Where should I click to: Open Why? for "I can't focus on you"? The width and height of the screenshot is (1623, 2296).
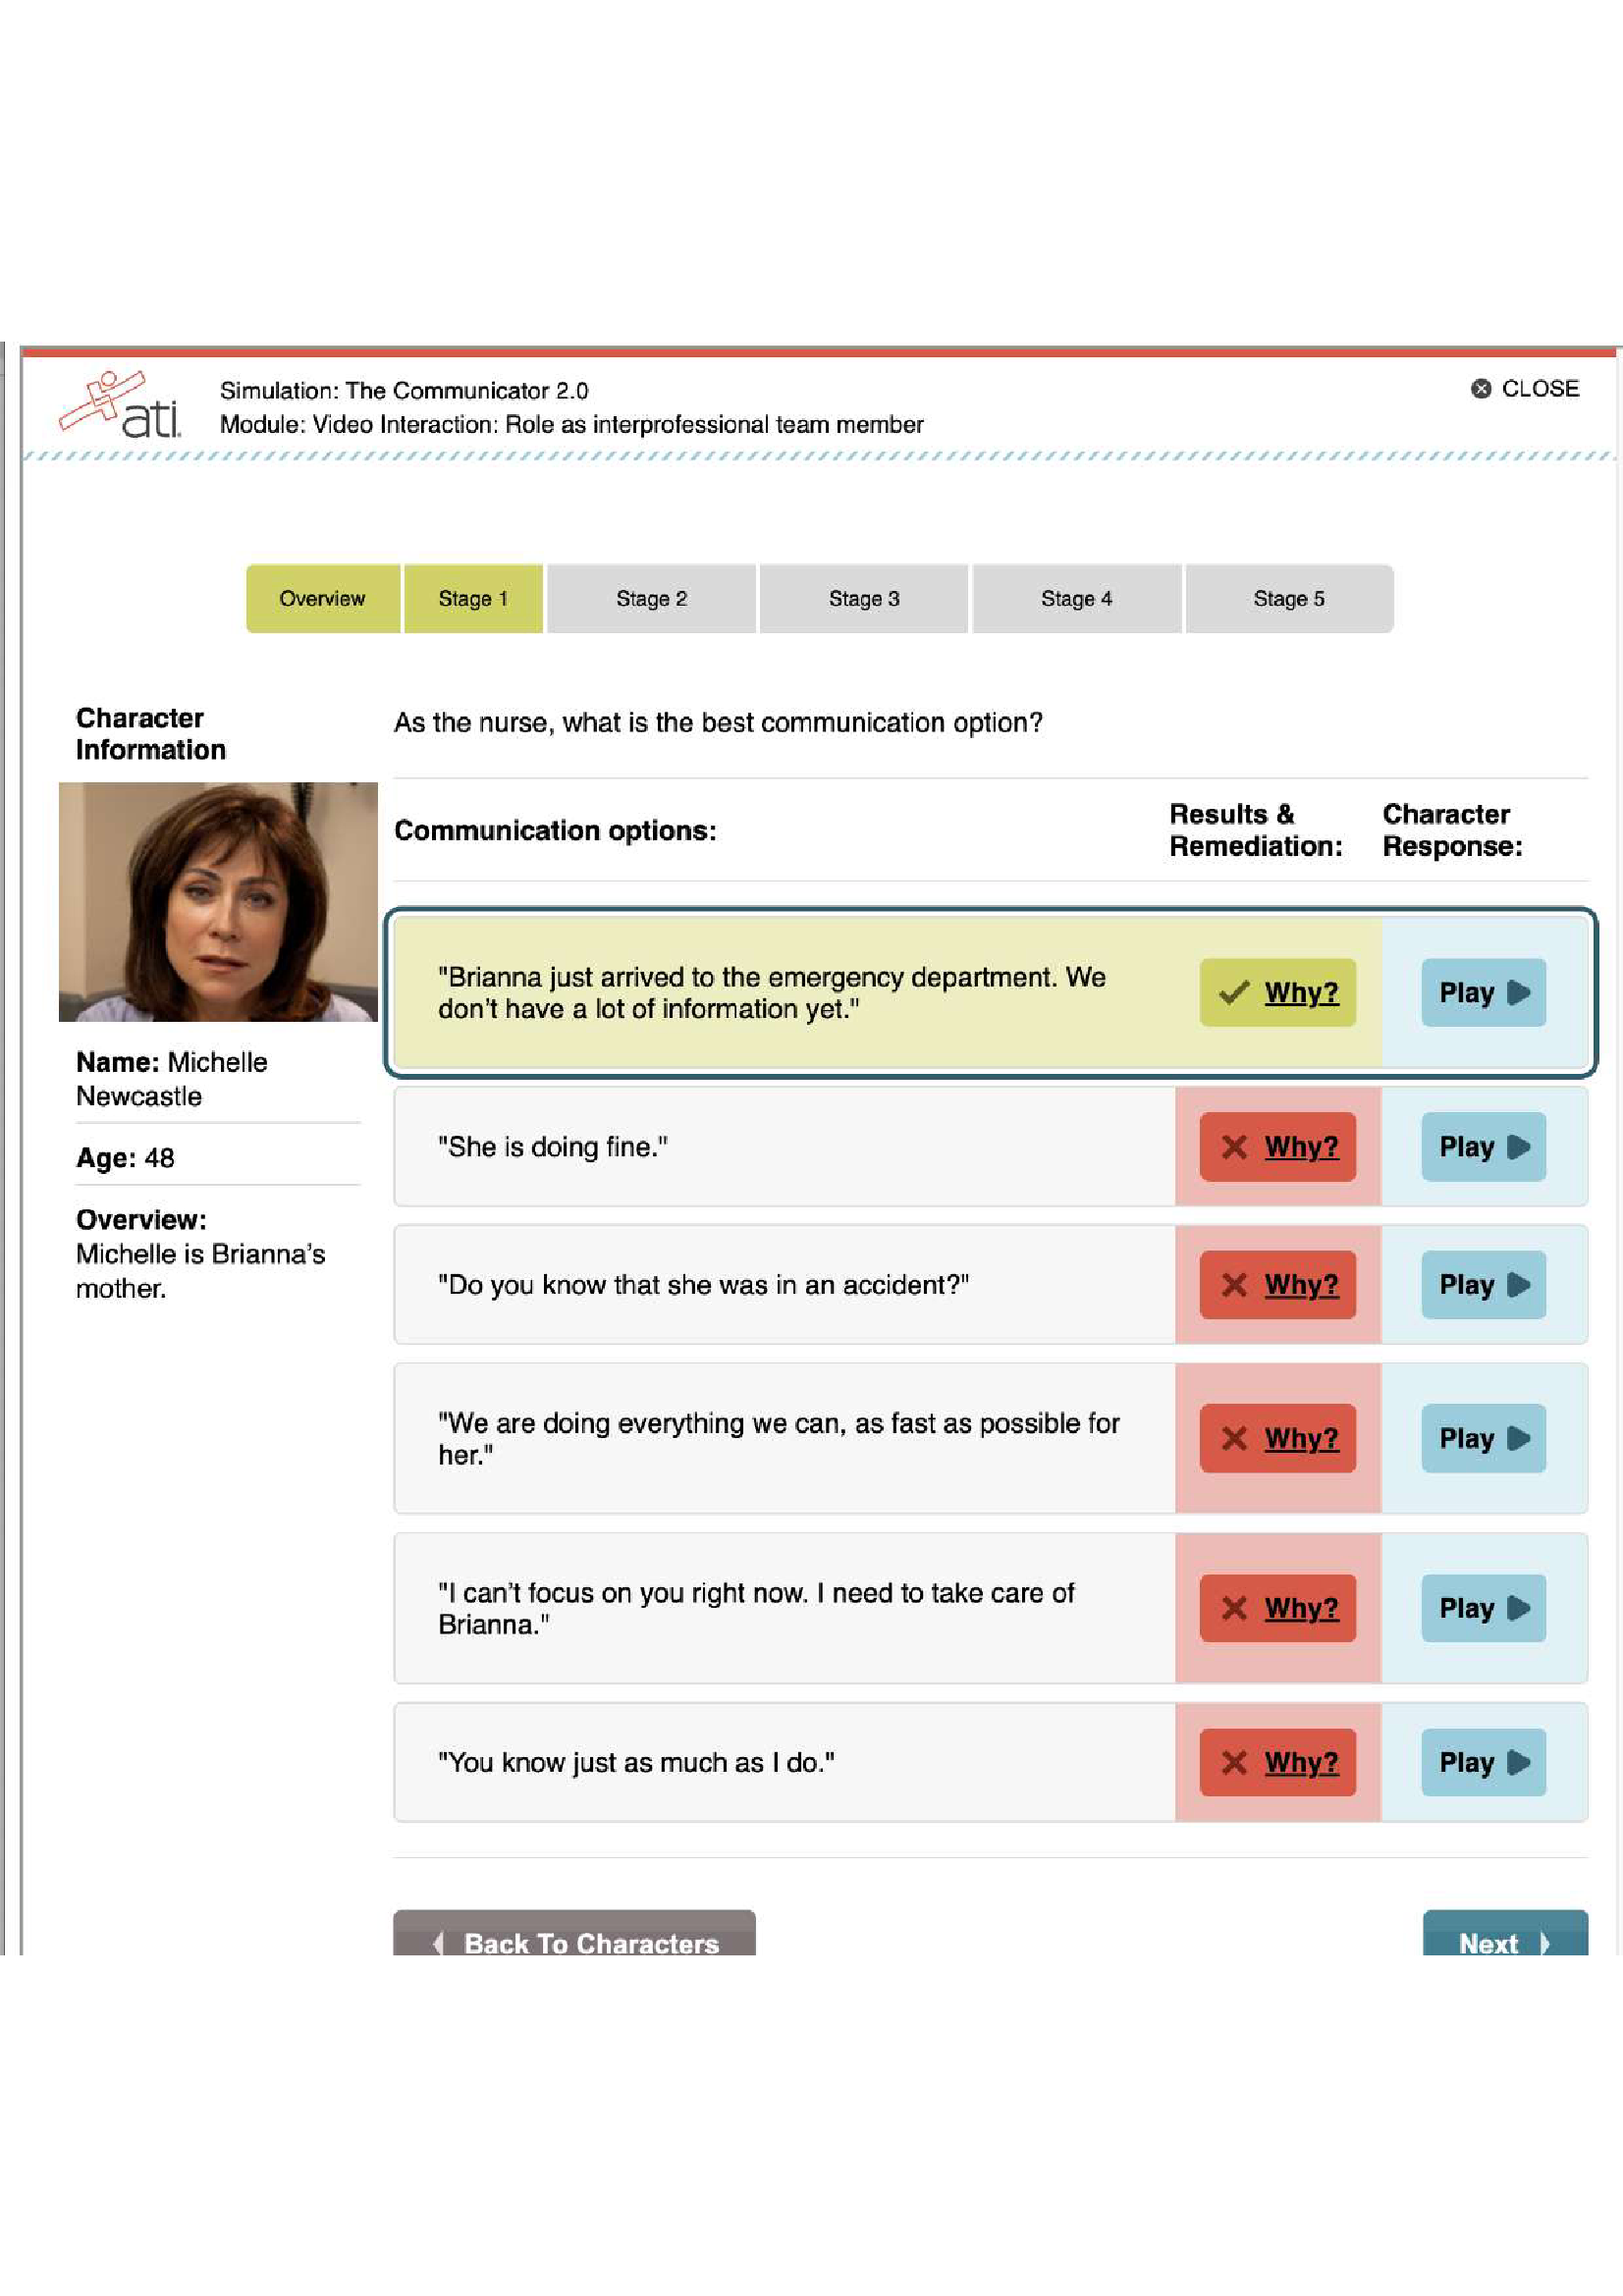(1277, 1608)
